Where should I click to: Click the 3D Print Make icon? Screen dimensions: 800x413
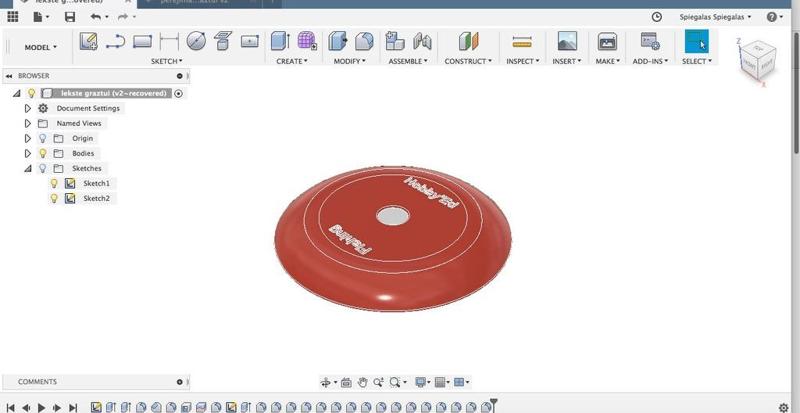click(x=607, y=41)
